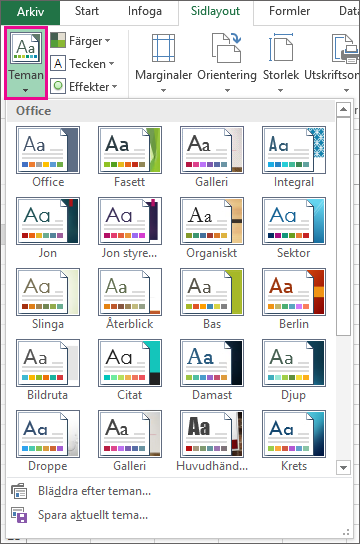Open the Orientering orientation menu

coord(227,63)
